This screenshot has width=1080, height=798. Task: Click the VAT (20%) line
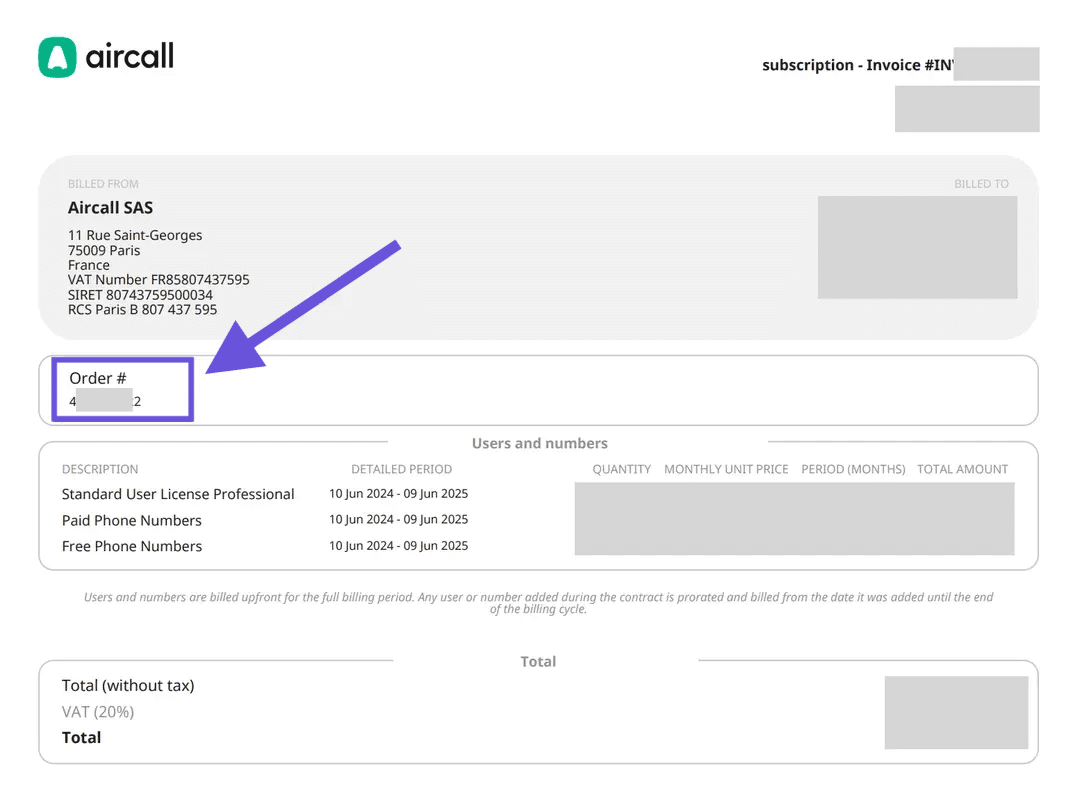98,712
